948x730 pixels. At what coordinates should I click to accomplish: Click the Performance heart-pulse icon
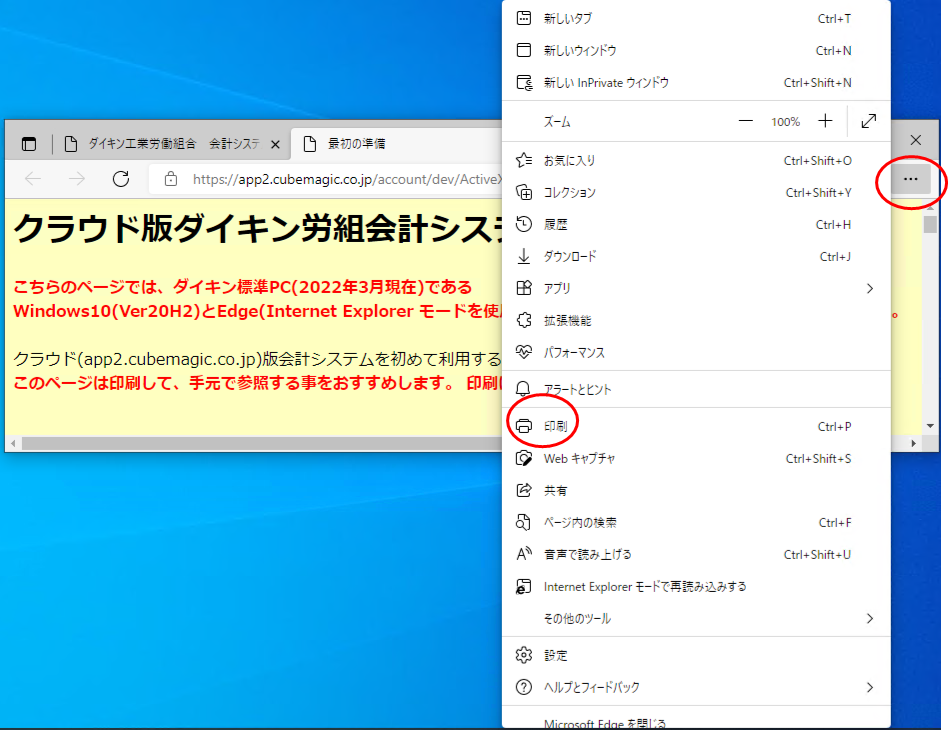click(523, 353)
